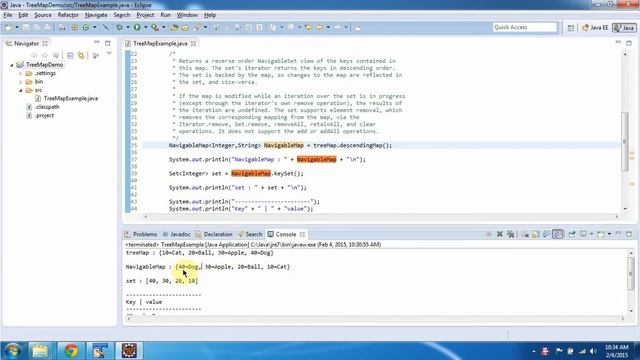Click the editor horizontal scrollbar
This screenshot has width=640, height=360.
pyautogui.click(x=382, y=217)
